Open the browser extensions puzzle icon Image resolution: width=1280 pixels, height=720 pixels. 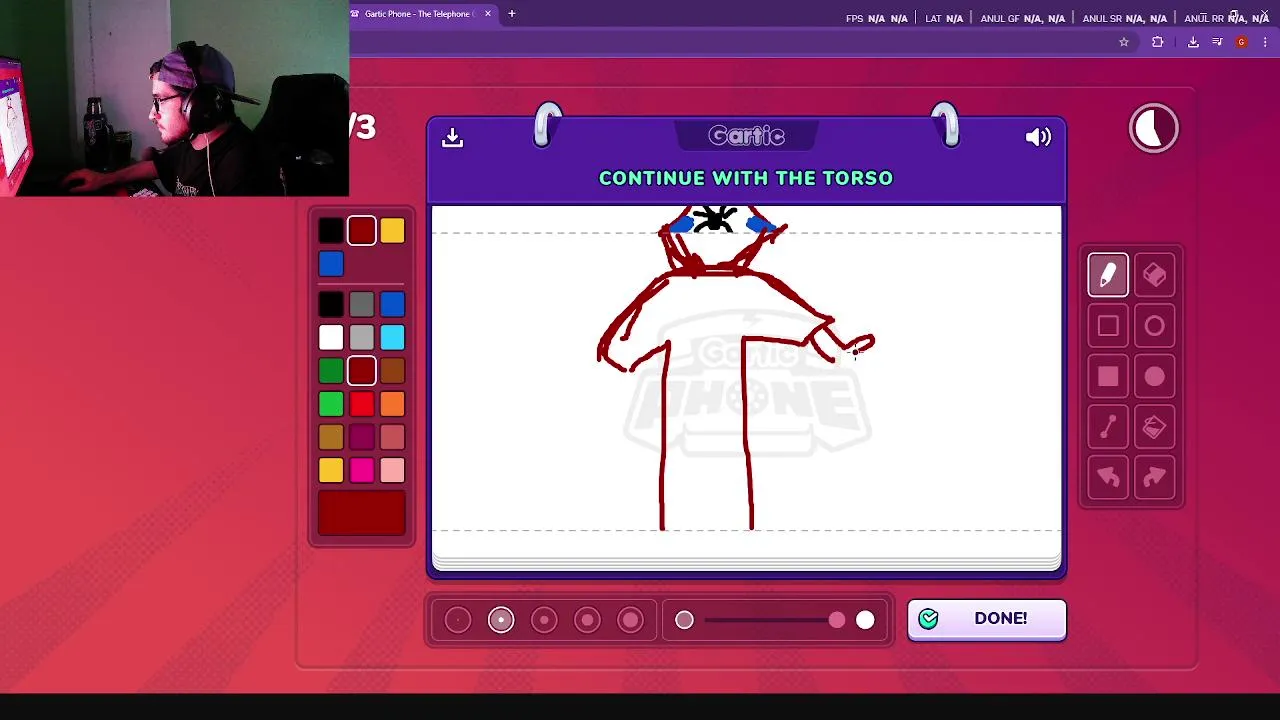(1158, 42)
